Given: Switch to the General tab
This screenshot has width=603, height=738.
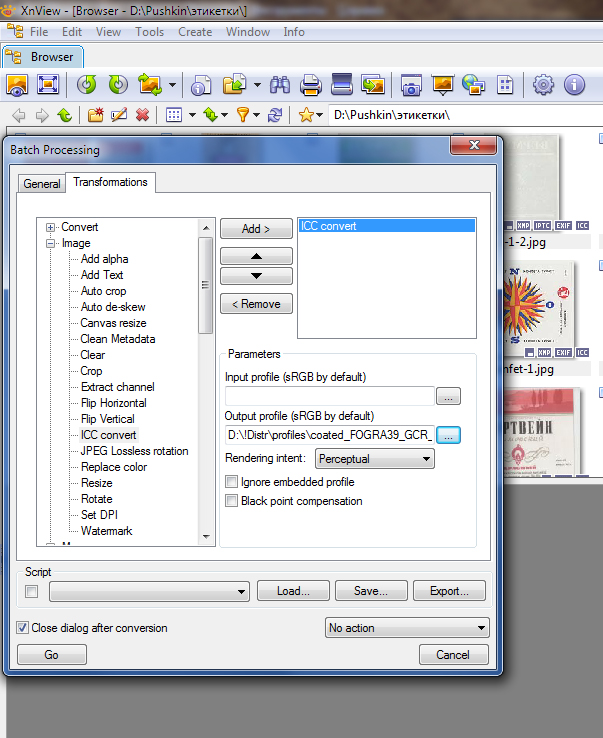Looking at the screenshot, I should (41, 184).
